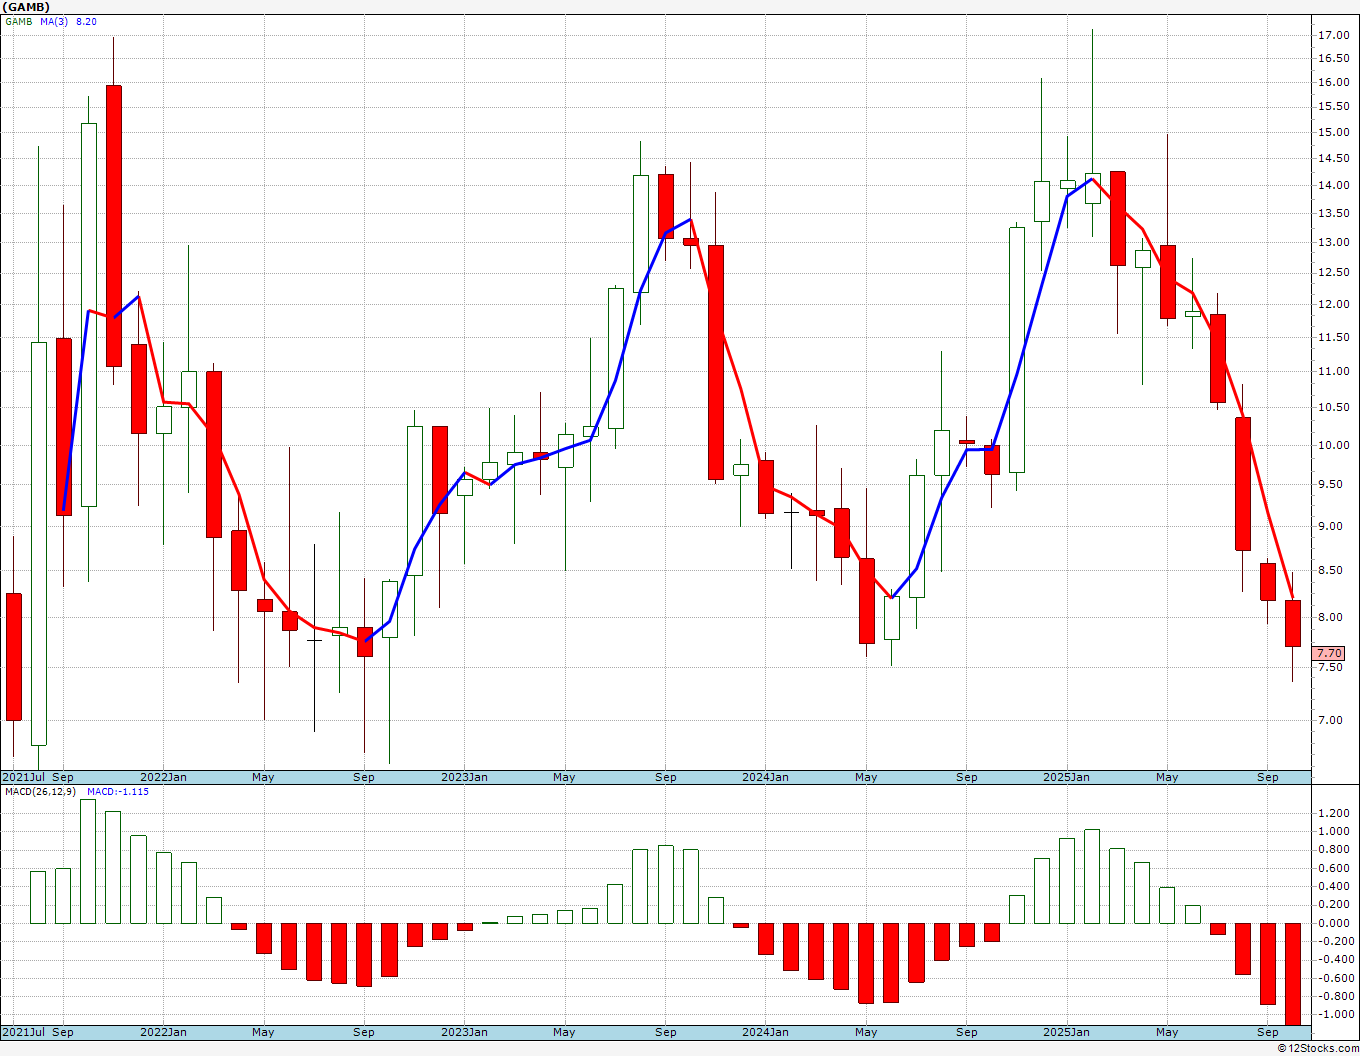Select the 10.50 price axis label
Image resolution: width=1360 pixels, height=1056 pixels.
coord(1332,407)
